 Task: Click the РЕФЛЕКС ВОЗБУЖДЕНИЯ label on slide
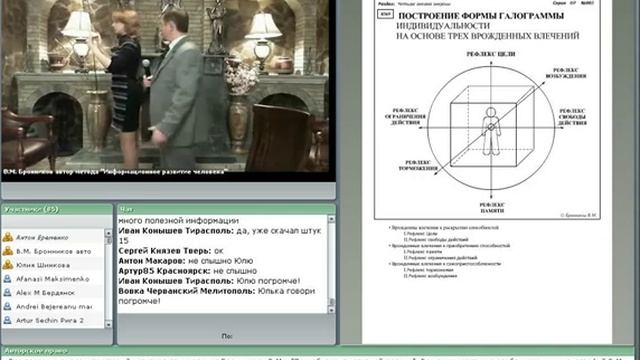[x=566, y=73]
